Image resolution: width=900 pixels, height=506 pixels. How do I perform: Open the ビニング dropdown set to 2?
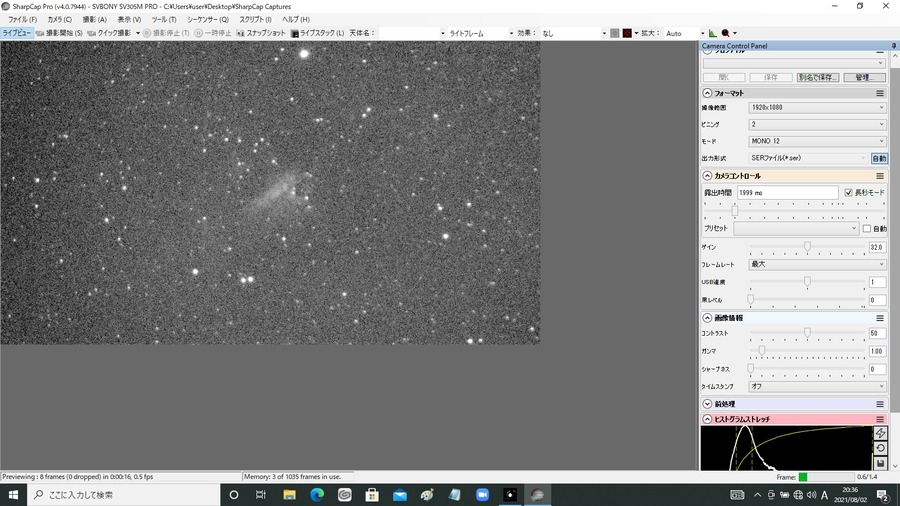coord(817,124)
